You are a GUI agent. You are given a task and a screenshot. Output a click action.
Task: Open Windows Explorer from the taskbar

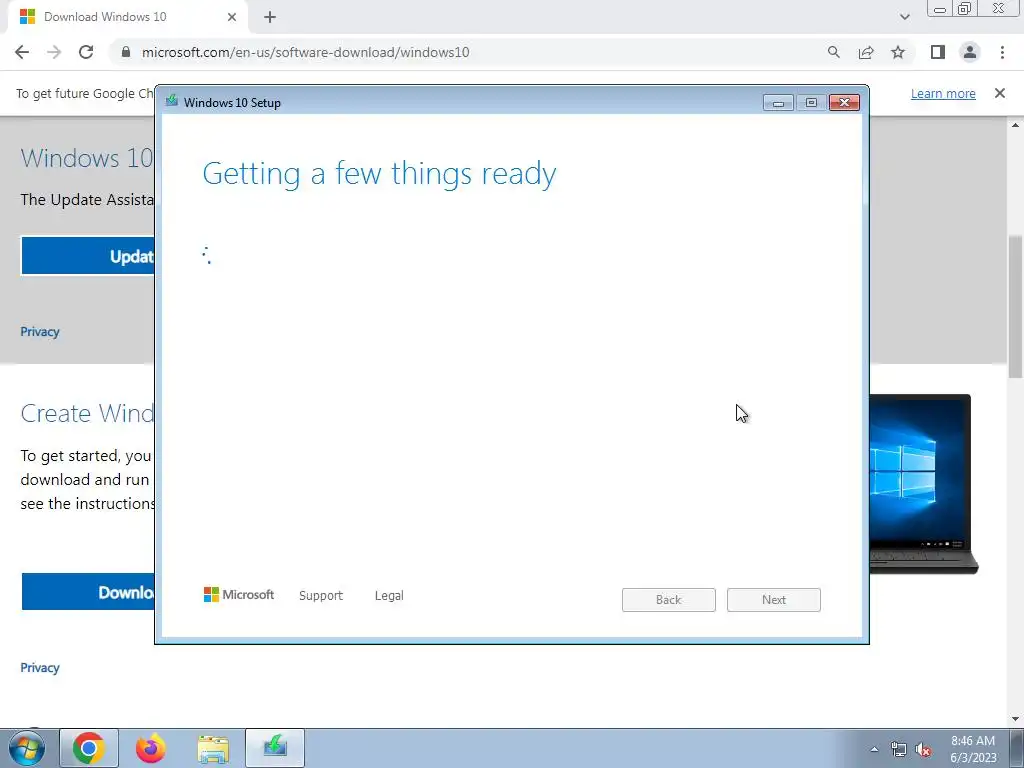213,749
